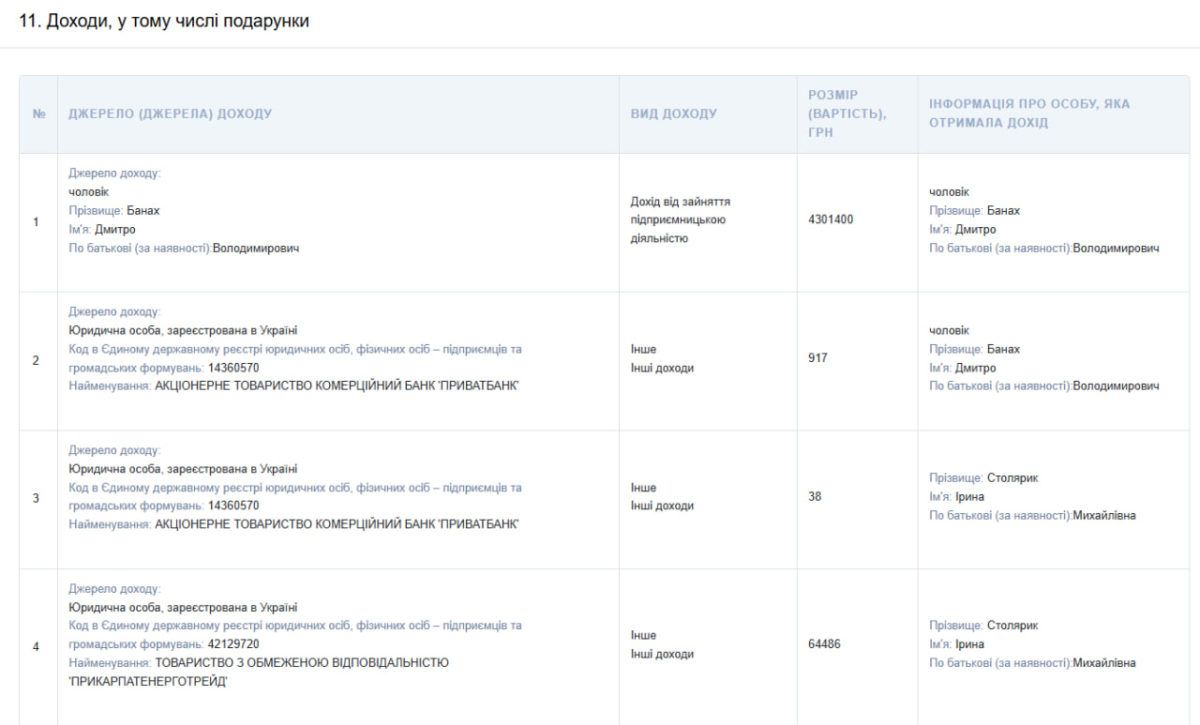The image size is (1200, 725).
Task: Click the 'ІНФОРМАЦІЯ ПРО ОСОБУ' column header
Action: [x=1036, y=114]
